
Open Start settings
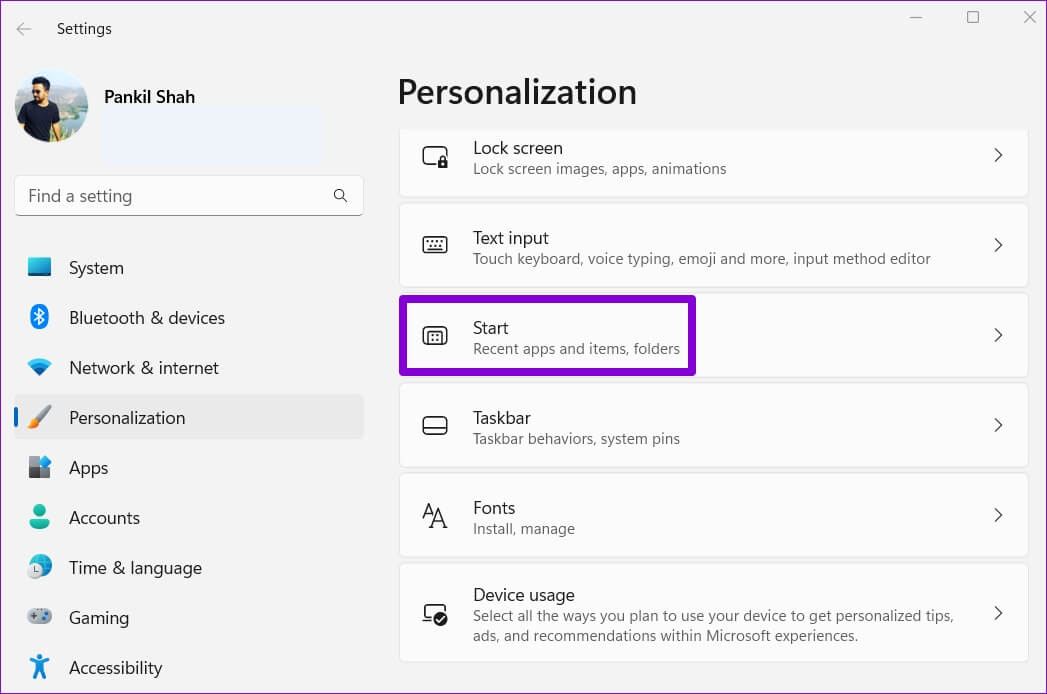pos(713,335)
